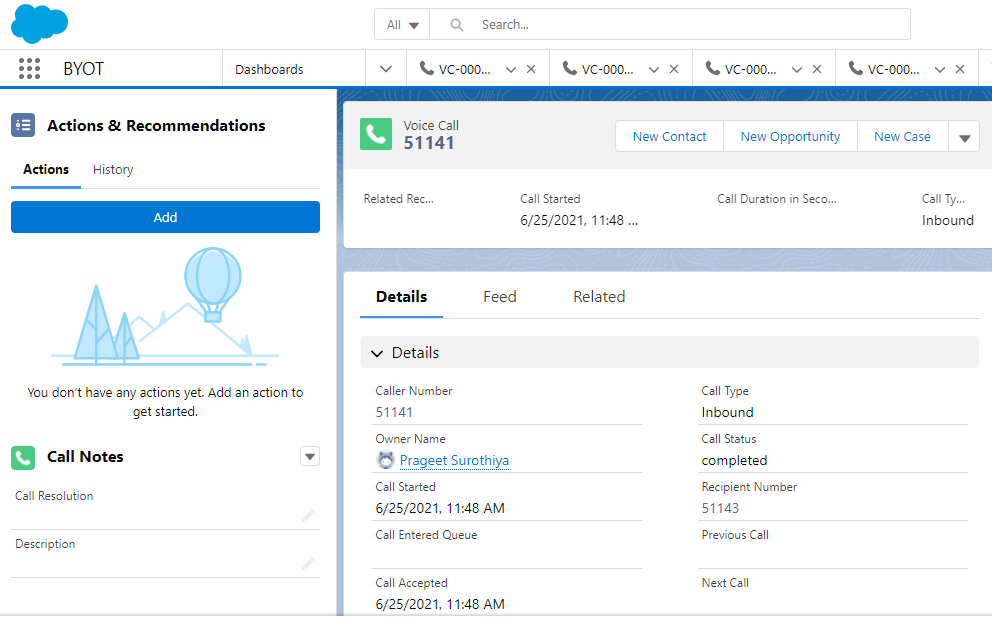This screenshot has height=622, width=992.
Task: Click the green Voice Call phone icon
Action: [375, 132]
